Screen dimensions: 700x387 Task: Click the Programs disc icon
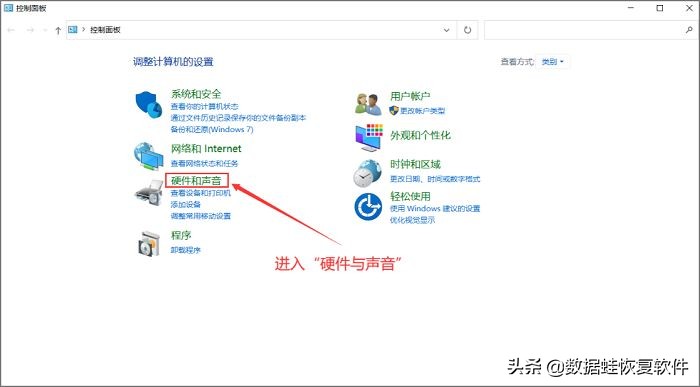tap(149, 244)
